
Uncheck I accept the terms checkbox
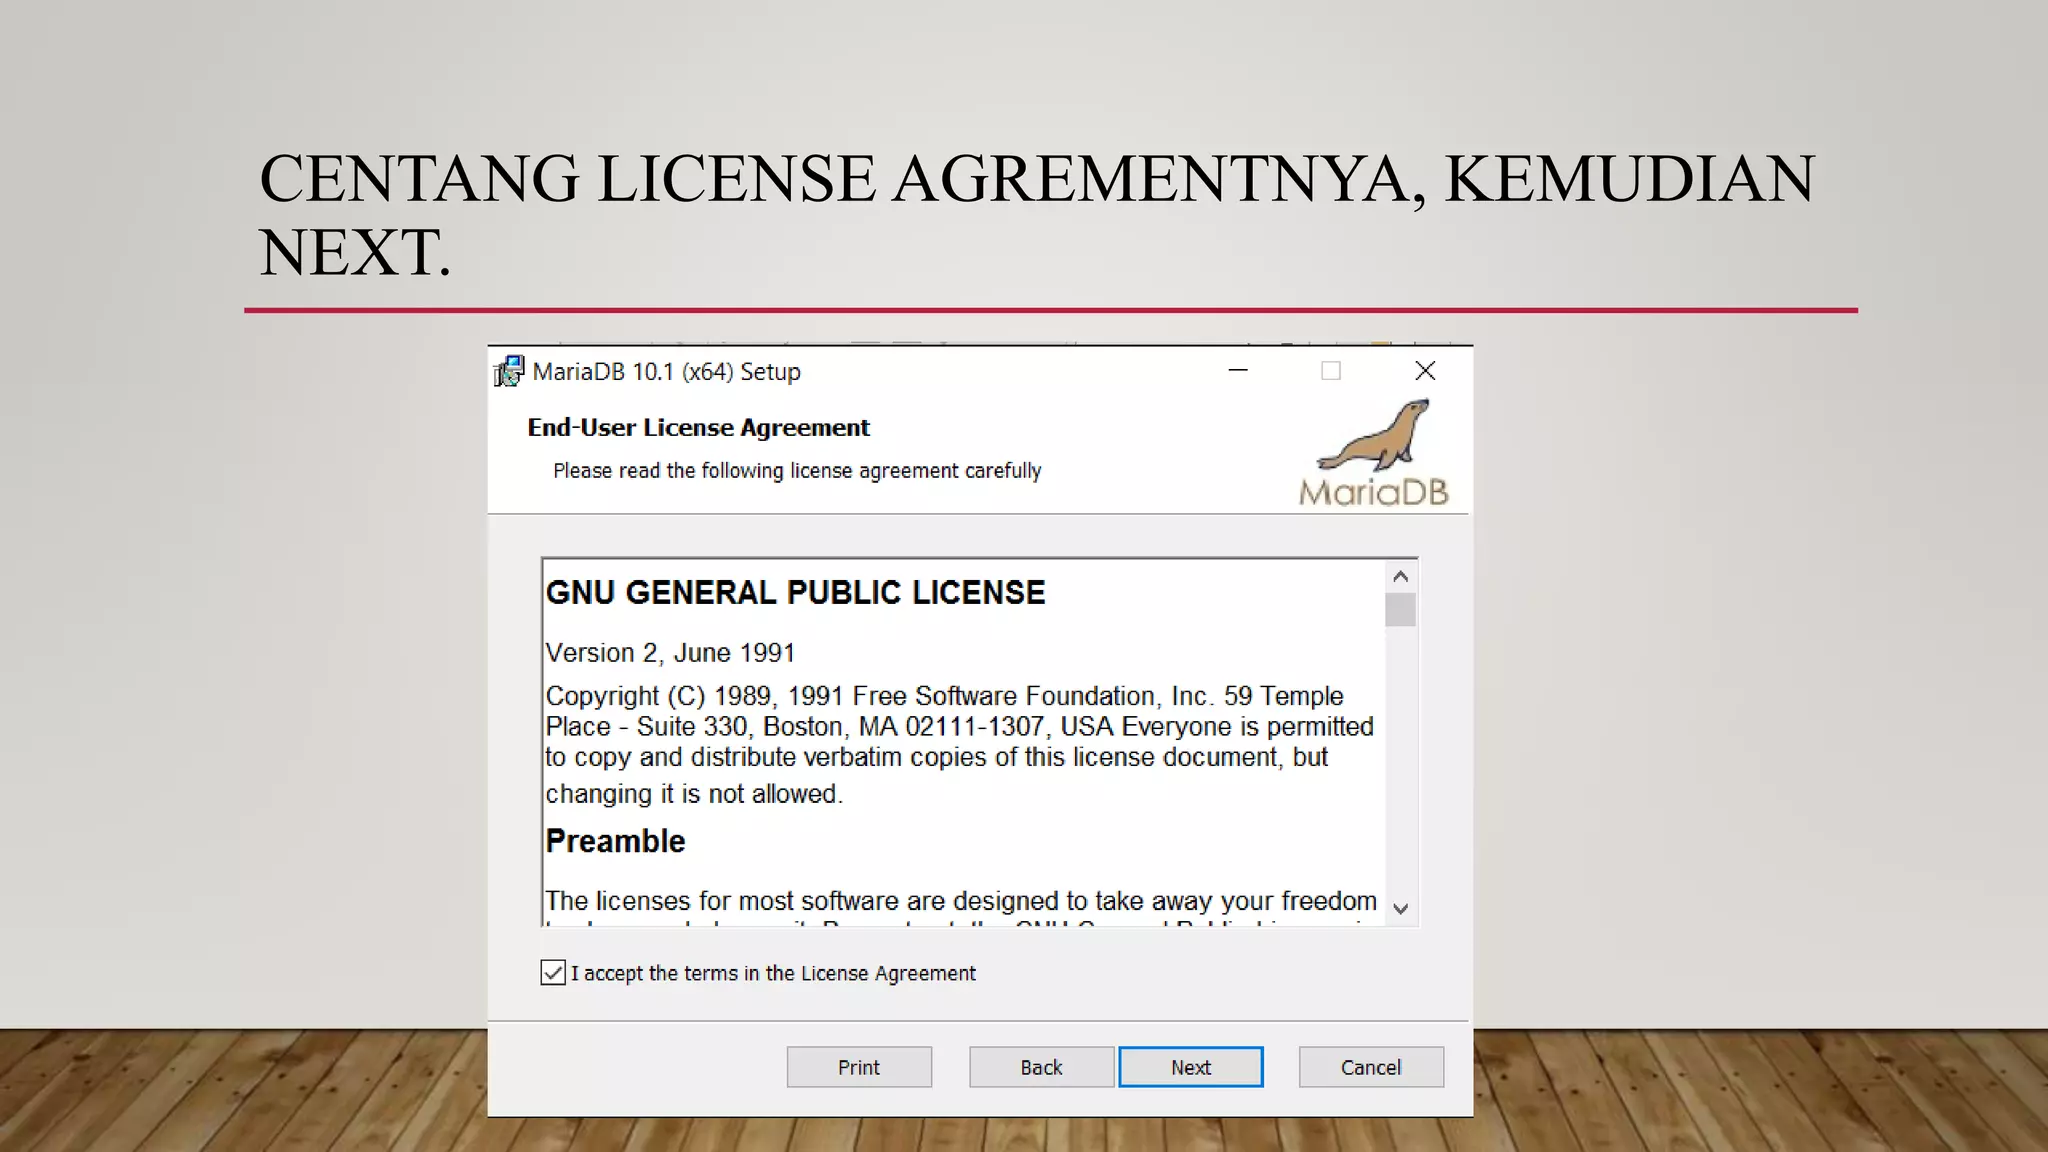point(553,972)
